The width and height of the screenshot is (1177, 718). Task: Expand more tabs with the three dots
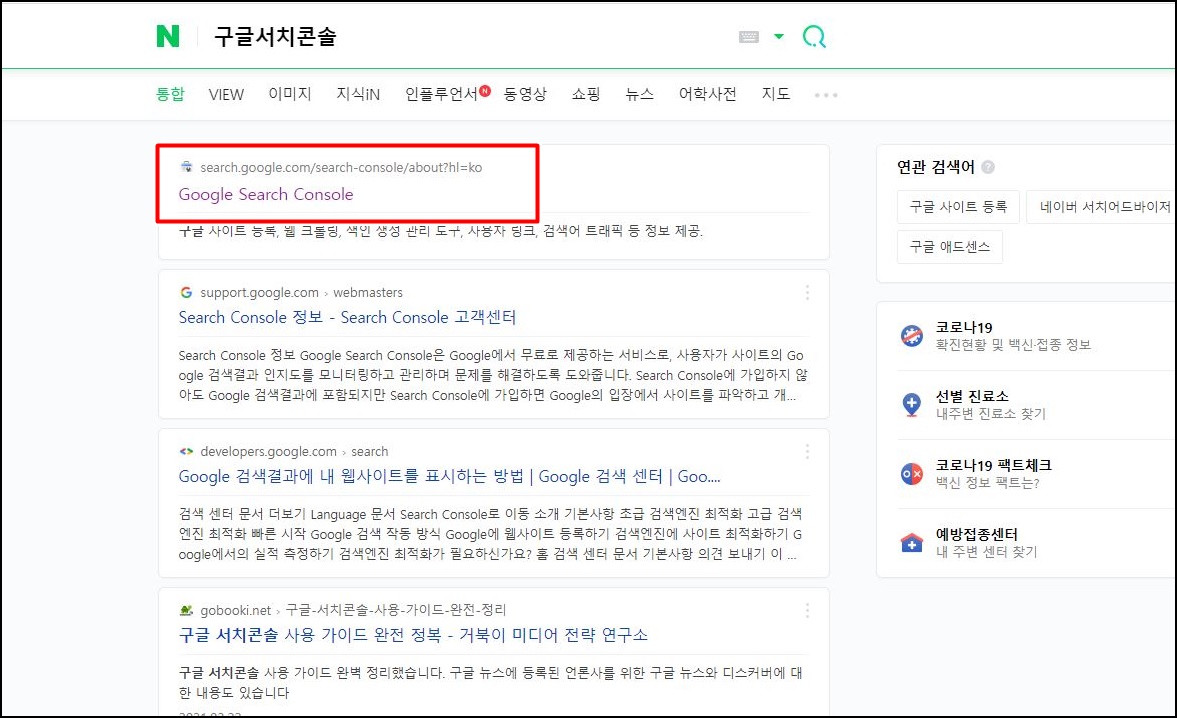click(x=826, y=95)
